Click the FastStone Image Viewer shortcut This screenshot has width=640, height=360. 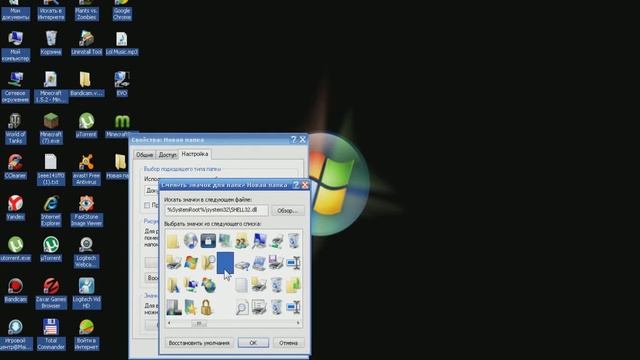click(86, 211)
